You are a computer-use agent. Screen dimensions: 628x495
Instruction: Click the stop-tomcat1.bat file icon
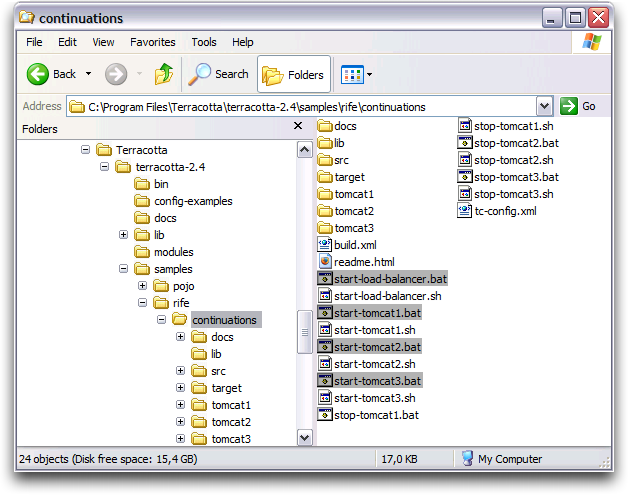click(x=325, y=415)
